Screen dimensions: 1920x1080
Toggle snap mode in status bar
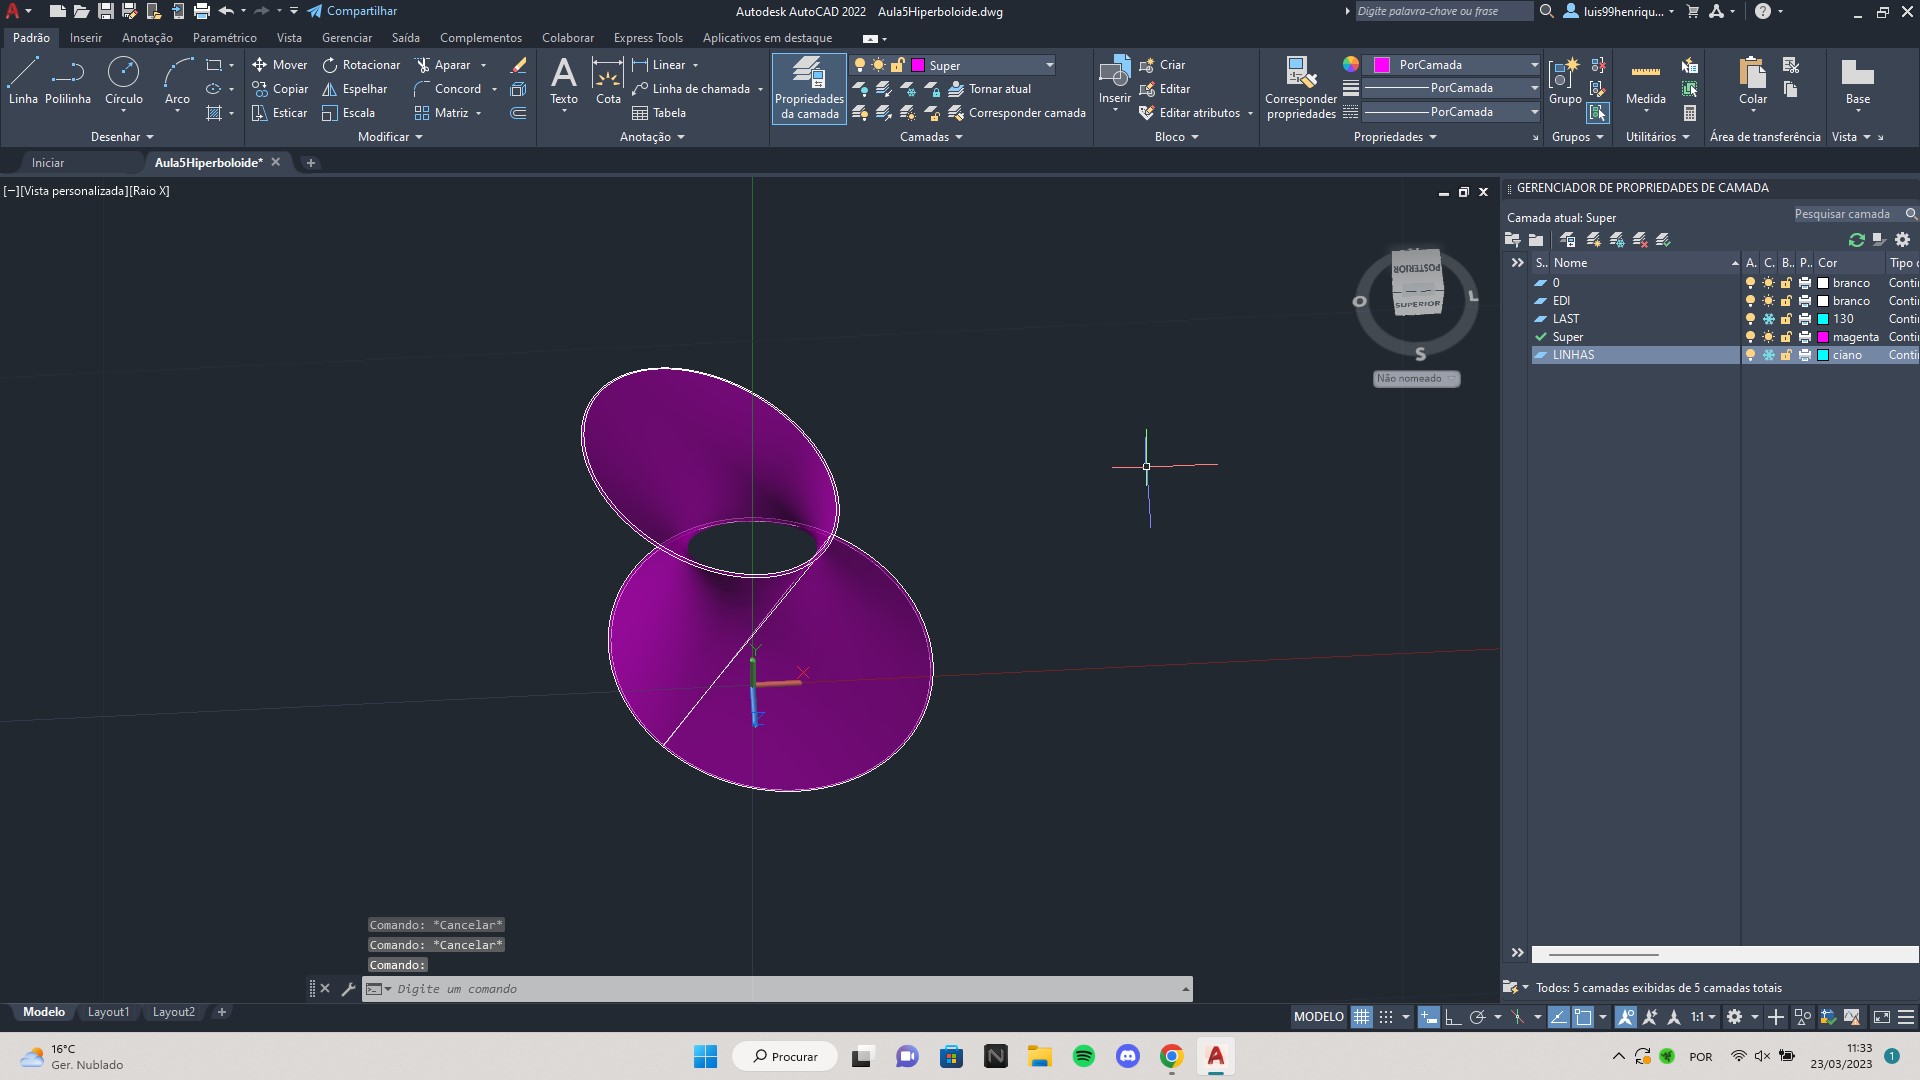pyautogui.click(x=1386, y=1017)
